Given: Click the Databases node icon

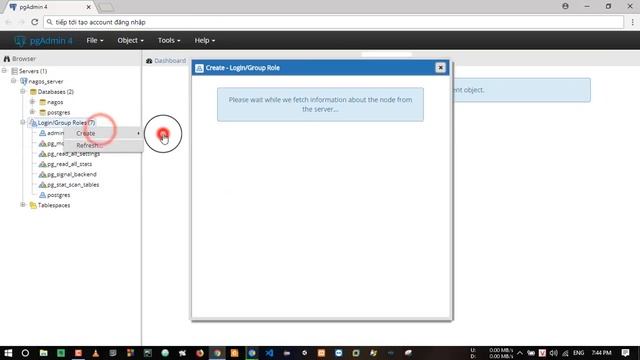Looking at the screenshot, I should (x=33, y=92).
